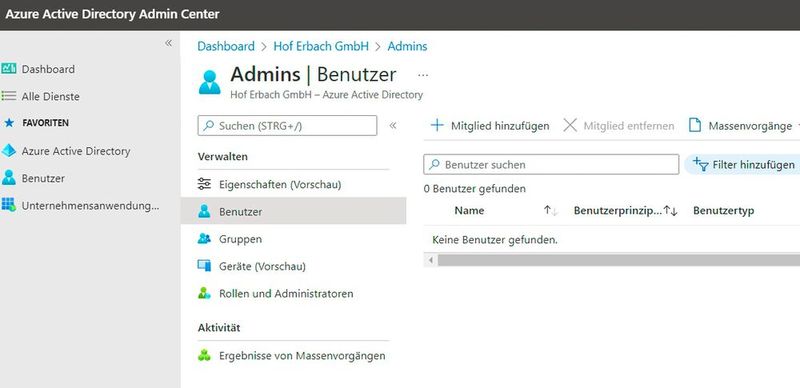Viewport: 800px width, 388px height.
Task: Click Hof Erbach GmbH – Azure Active Directory subtitle
Action: click(327, 94)
